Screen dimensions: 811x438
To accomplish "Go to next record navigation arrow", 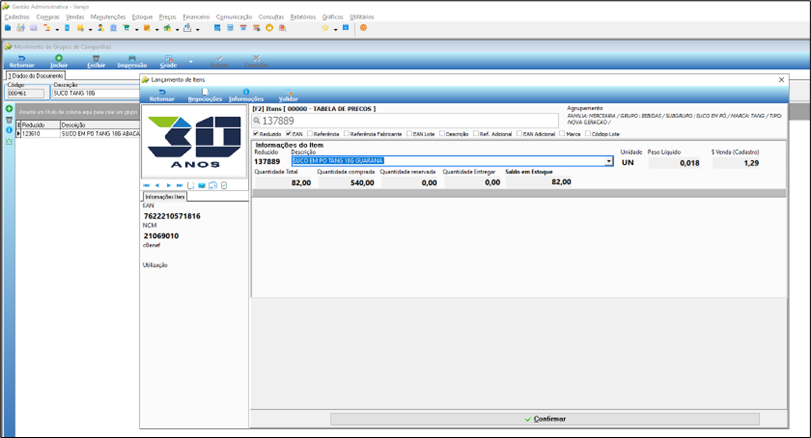I will (169, 185).
